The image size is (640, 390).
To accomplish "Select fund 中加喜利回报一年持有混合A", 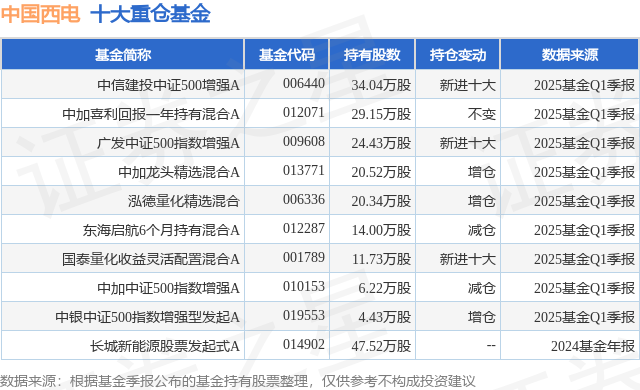I will point(151,114).
